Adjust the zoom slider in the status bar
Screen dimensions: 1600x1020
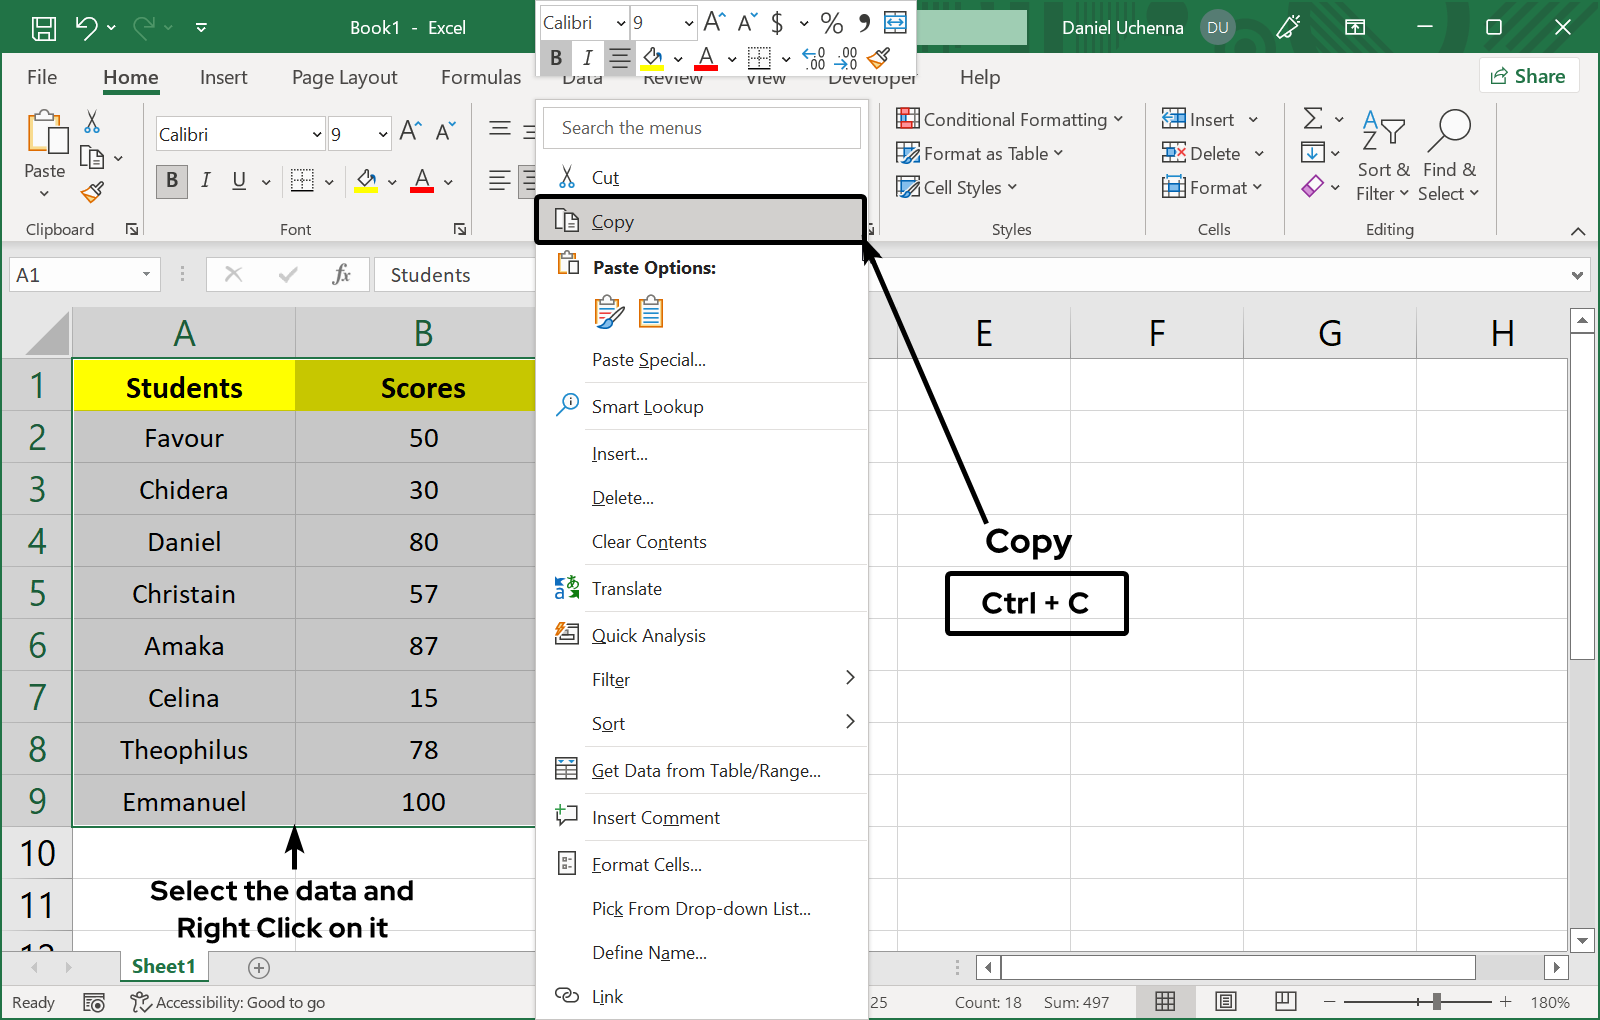point(1437,1001)
